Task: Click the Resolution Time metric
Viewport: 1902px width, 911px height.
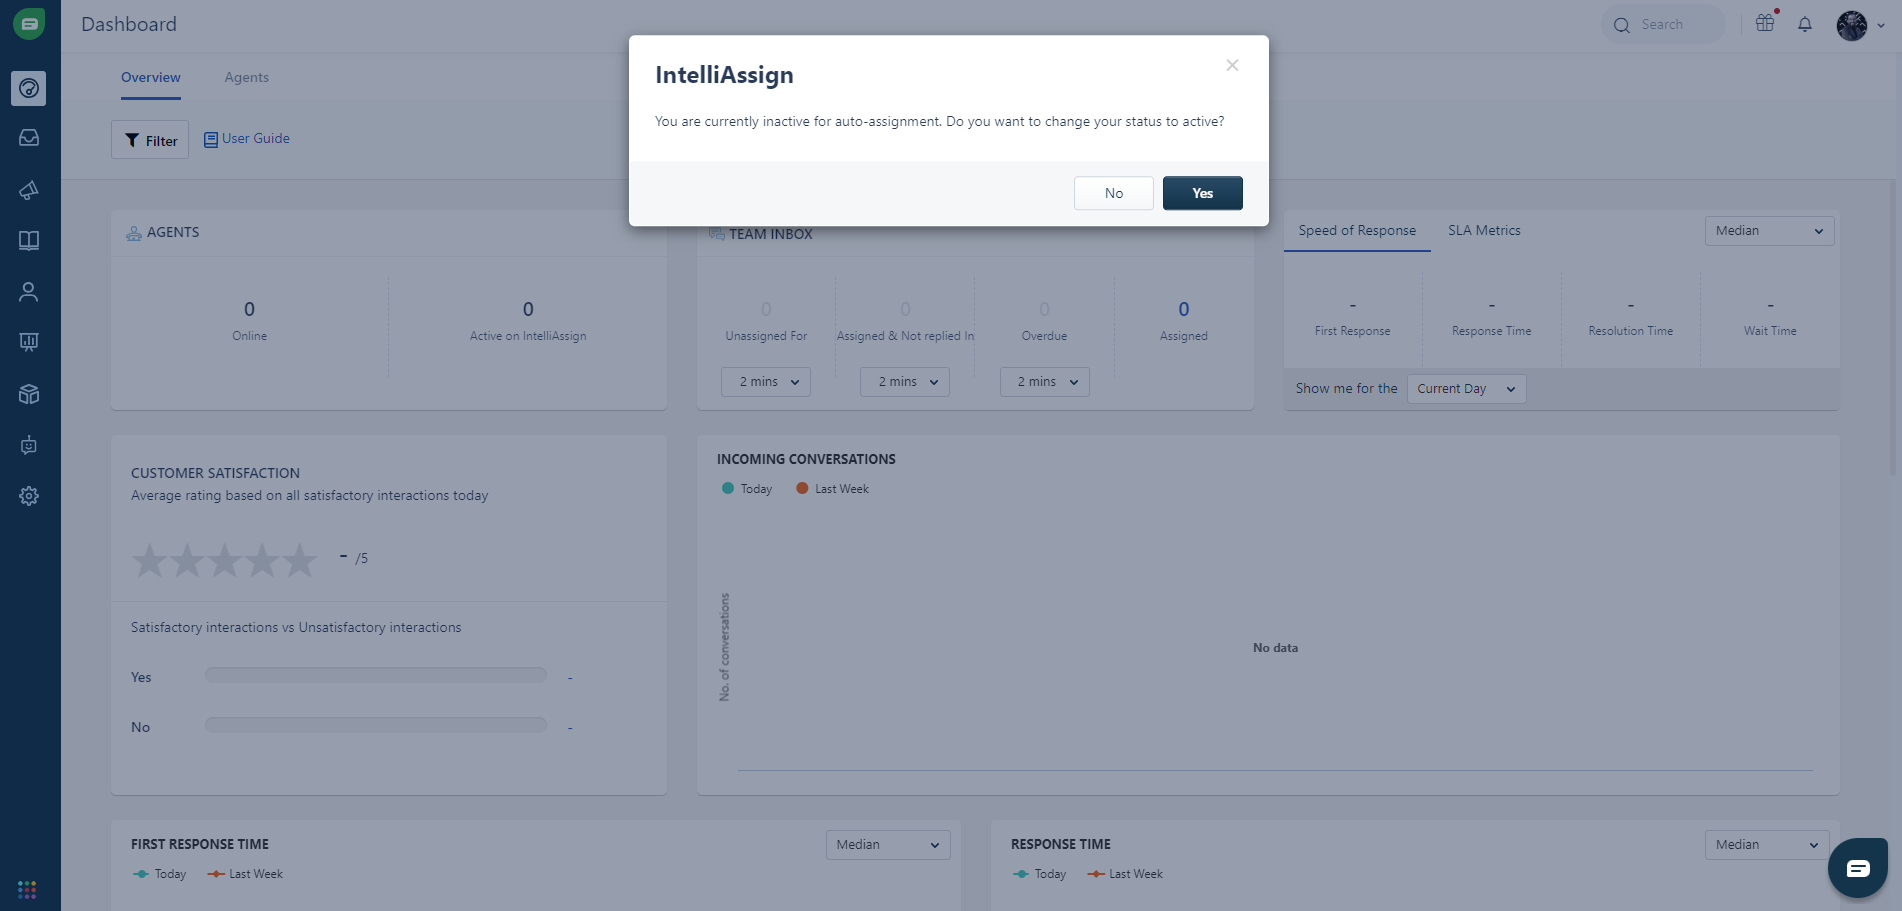Action: click(1631, 318)
